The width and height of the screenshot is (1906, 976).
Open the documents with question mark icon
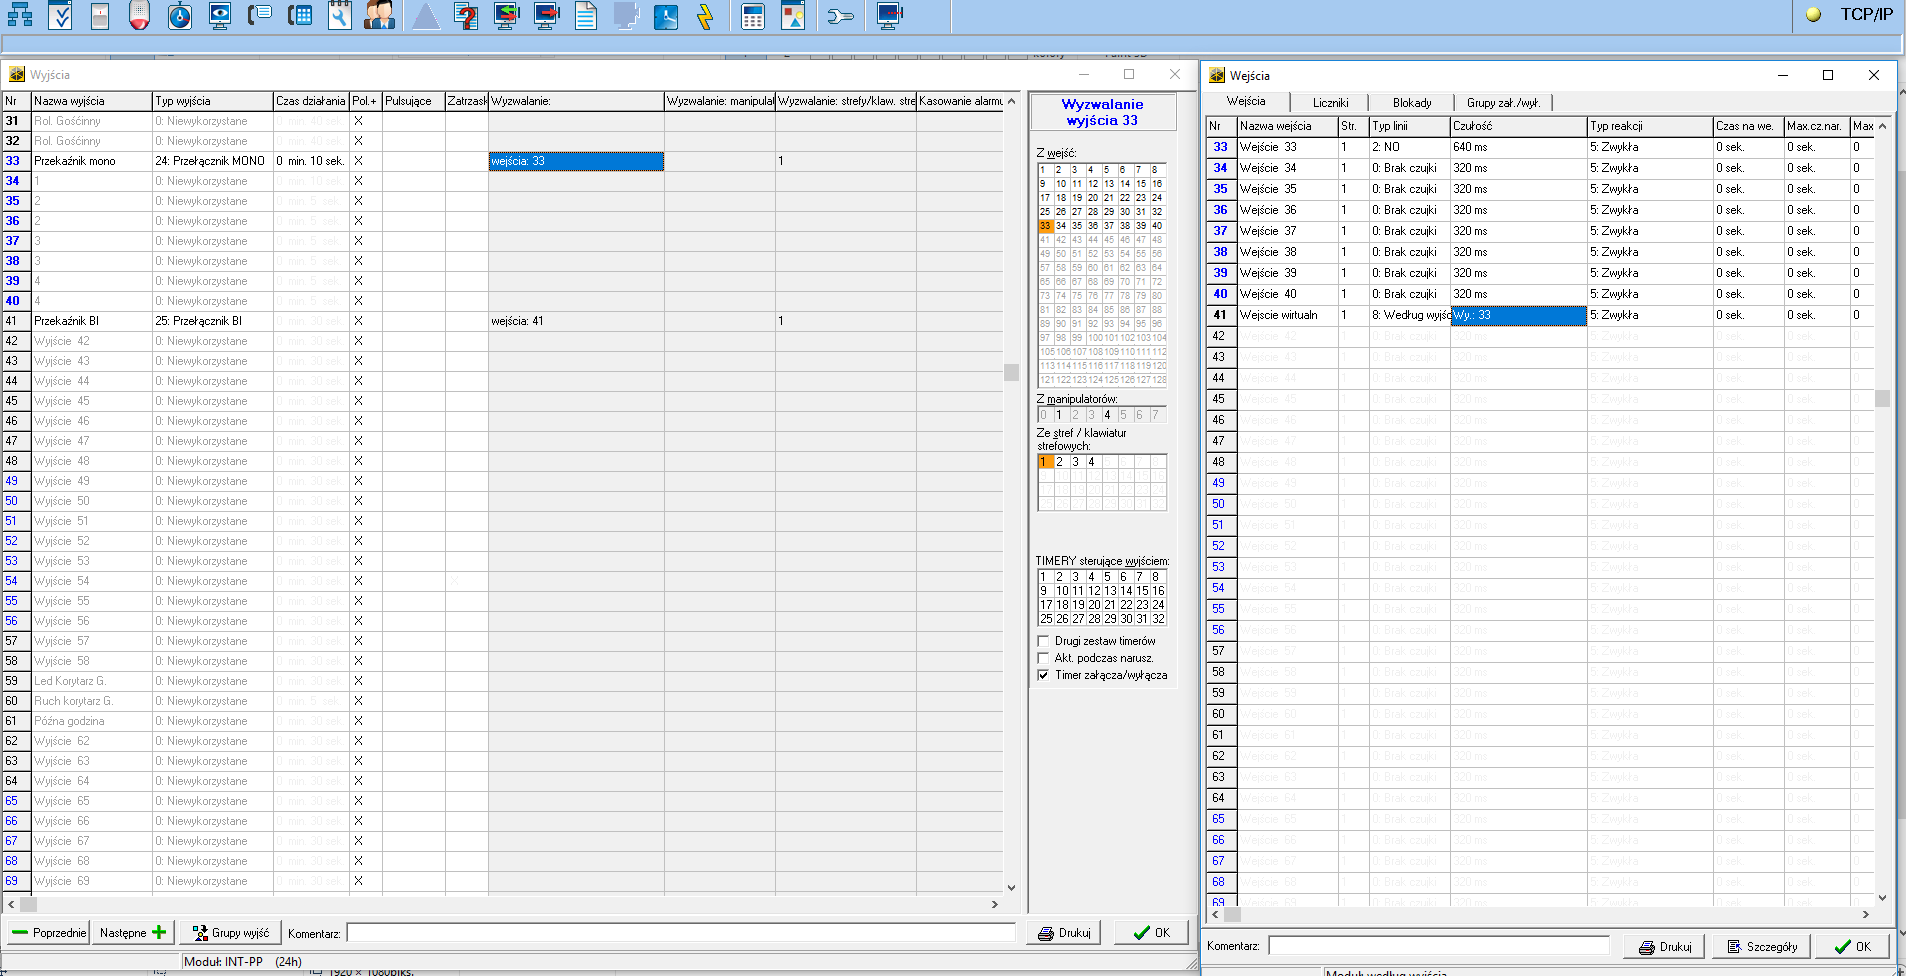pos(466,15)
